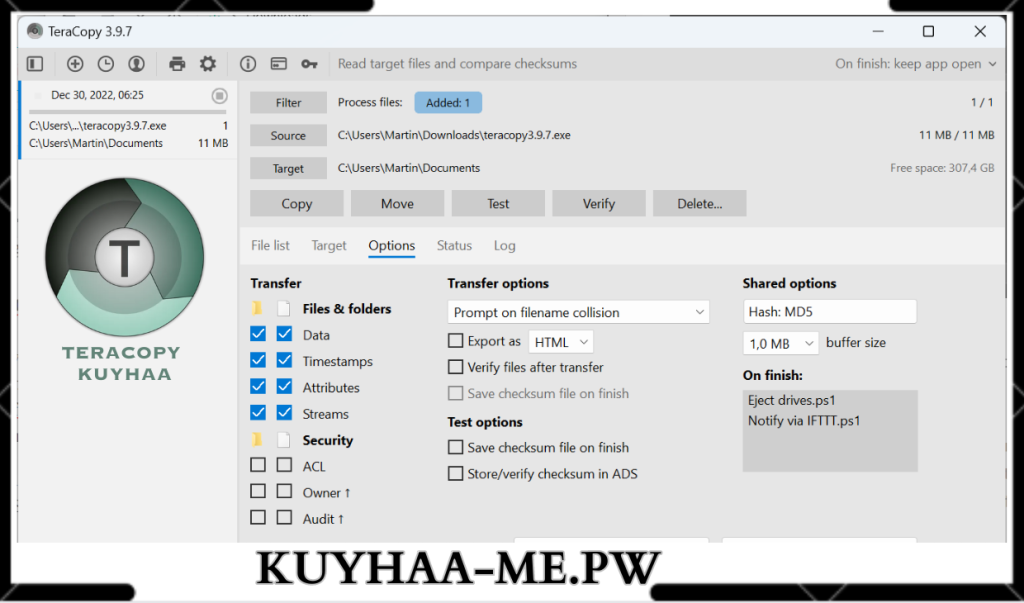Click the Move button

pos(397,204)
